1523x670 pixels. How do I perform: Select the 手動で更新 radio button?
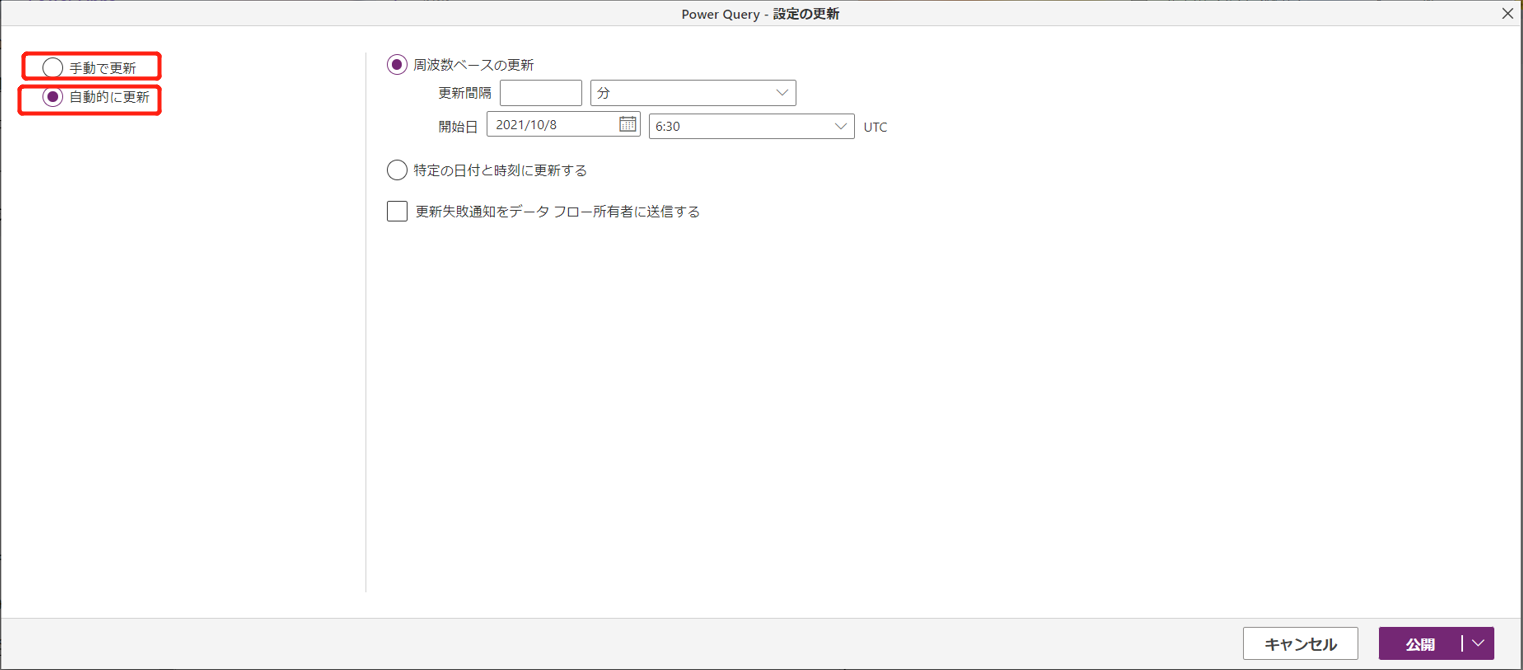tap(53, 68)
